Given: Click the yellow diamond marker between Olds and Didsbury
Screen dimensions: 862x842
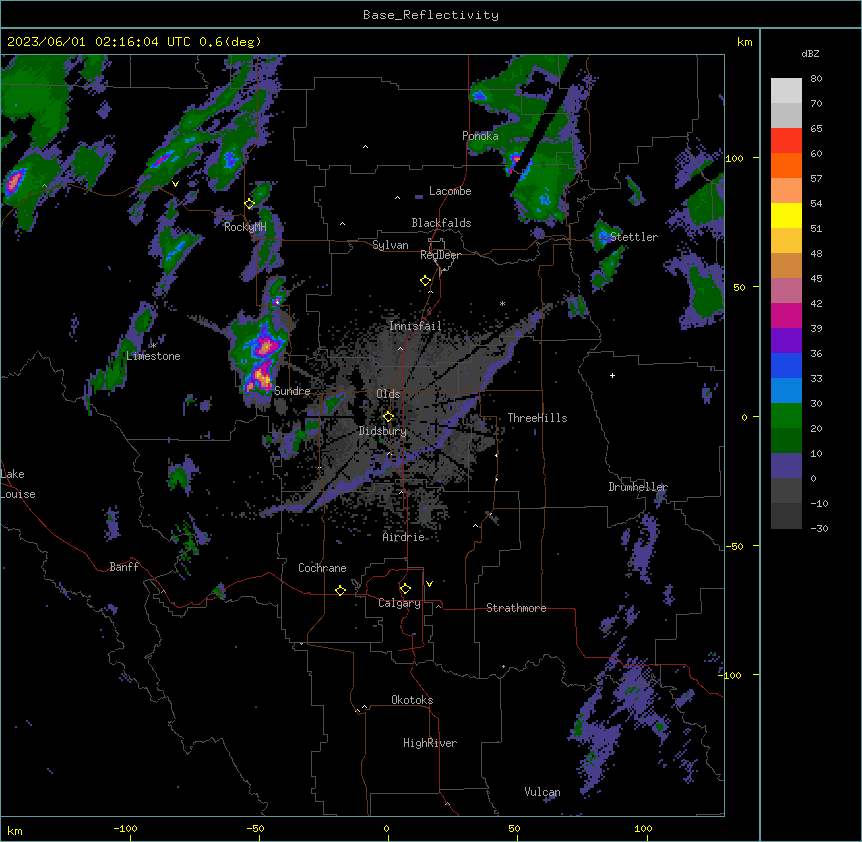Looking at the screenshot, I should click(388, 416).
